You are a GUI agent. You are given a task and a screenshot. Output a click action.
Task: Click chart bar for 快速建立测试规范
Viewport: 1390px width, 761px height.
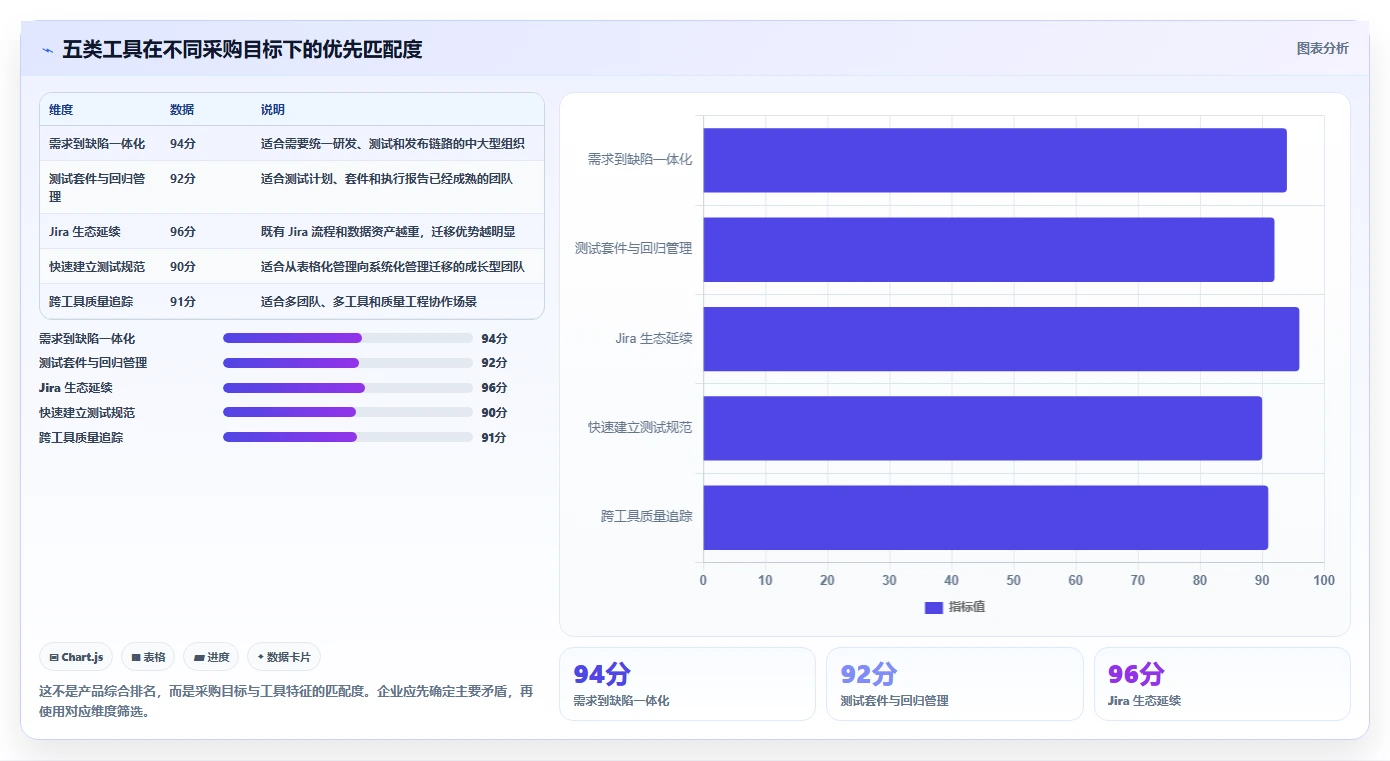(x=983, y=428)
